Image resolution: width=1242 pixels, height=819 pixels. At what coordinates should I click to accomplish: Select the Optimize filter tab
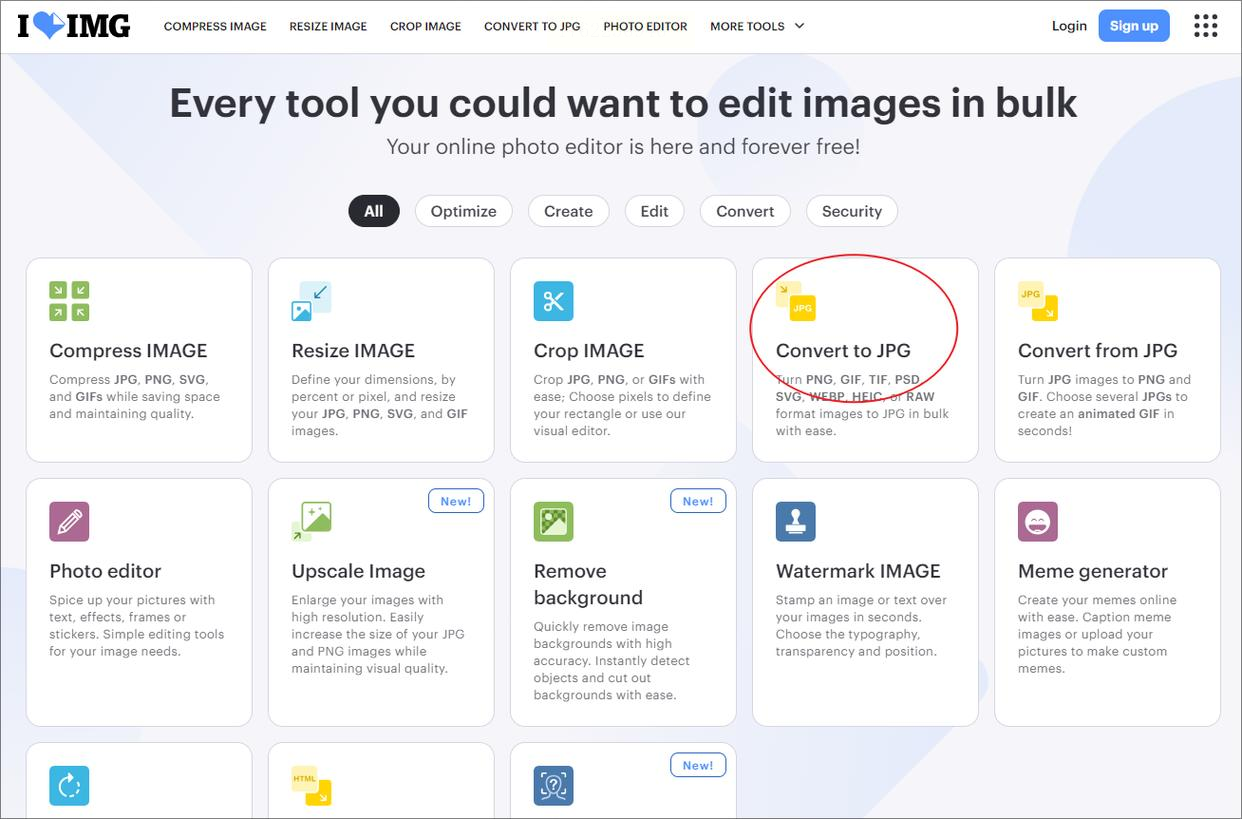click(x=463, y=211)
